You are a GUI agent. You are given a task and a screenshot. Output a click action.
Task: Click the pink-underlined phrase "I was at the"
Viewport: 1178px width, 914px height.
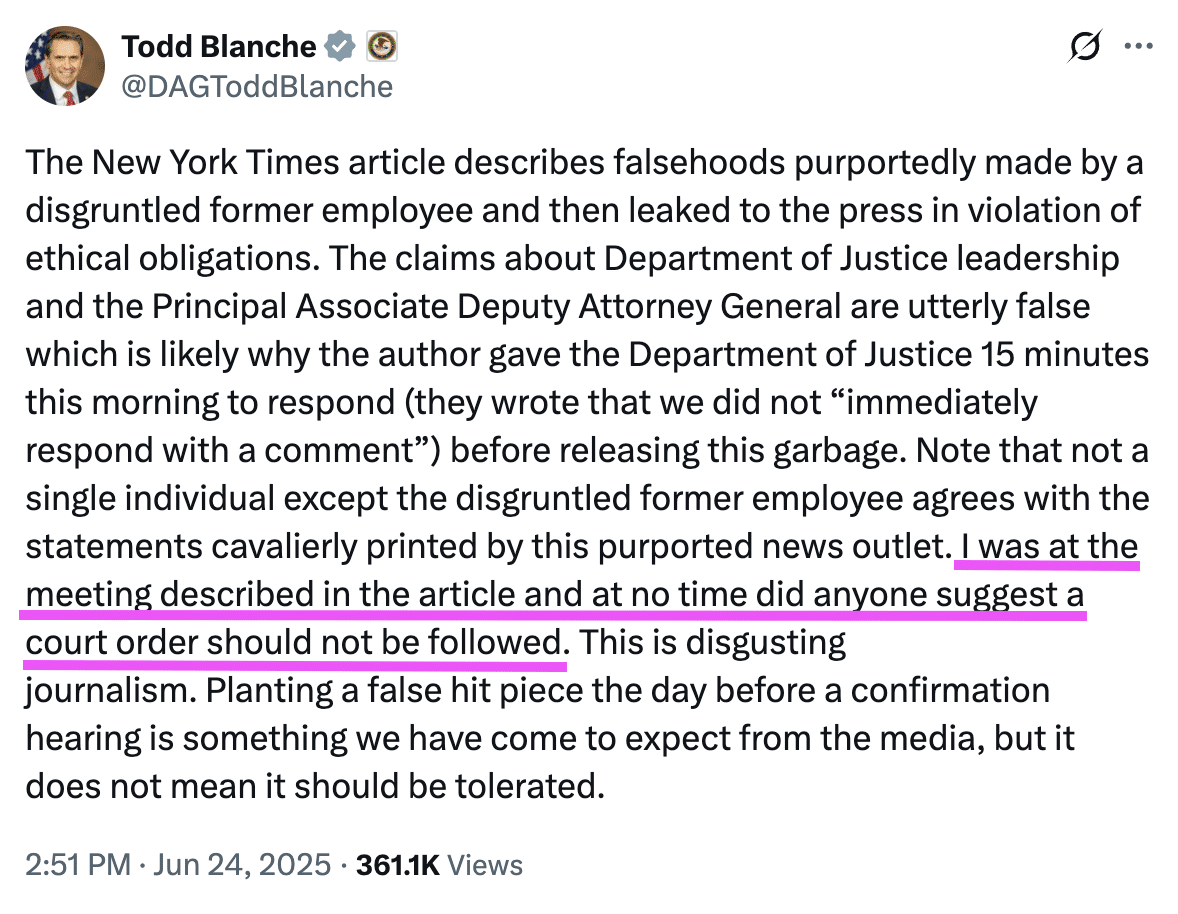point(1050,547)
